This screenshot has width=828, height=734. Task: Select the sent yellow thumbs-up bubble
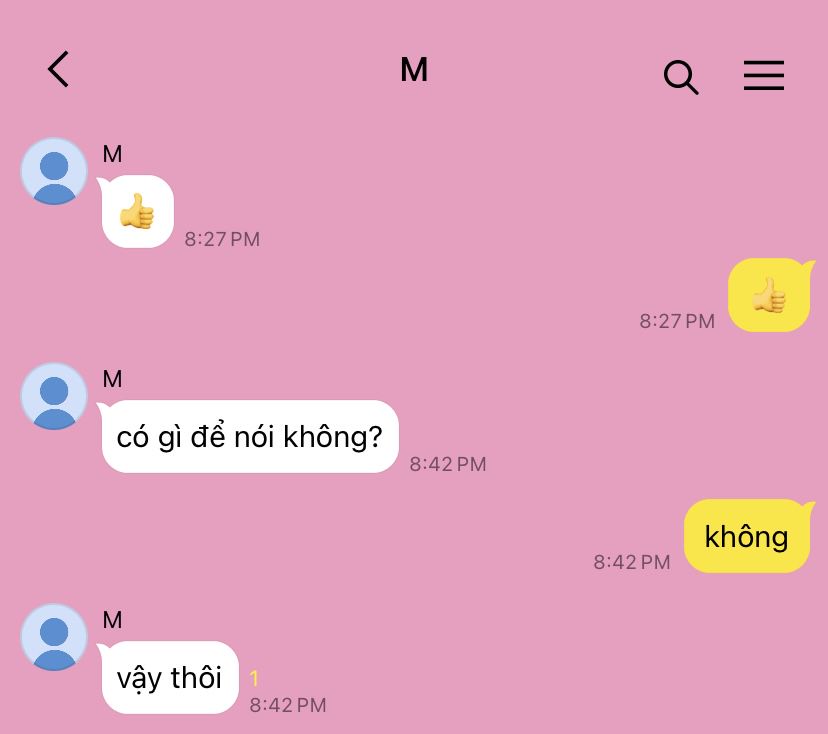[770, 295]
